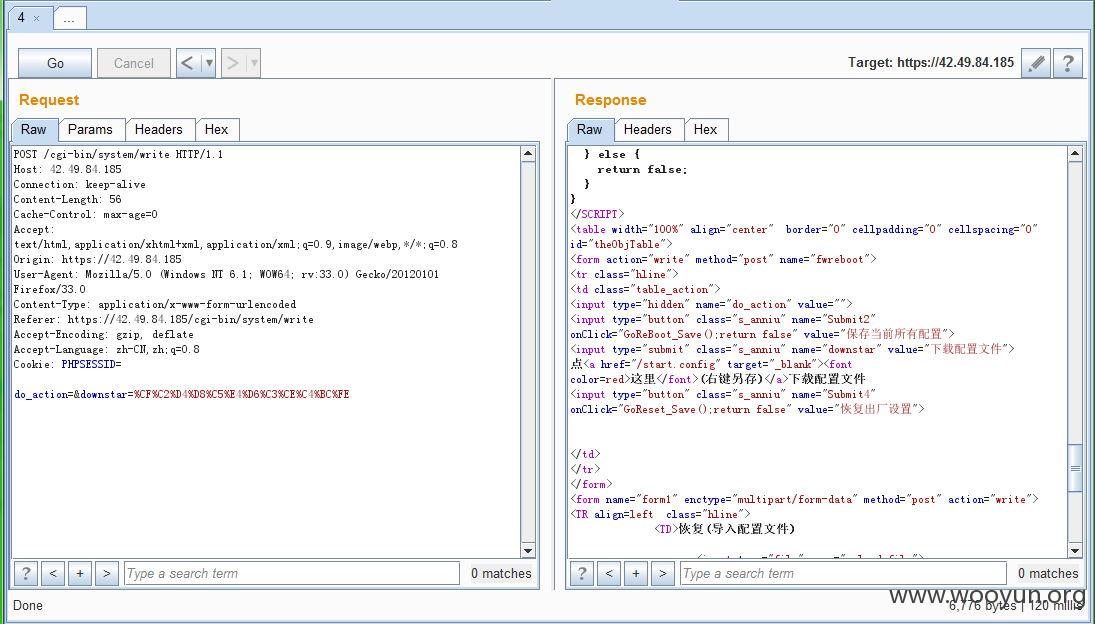Screen dimensions: 1095x624
Task: Switch to Request Hex tab
Action: pos(216,129)
